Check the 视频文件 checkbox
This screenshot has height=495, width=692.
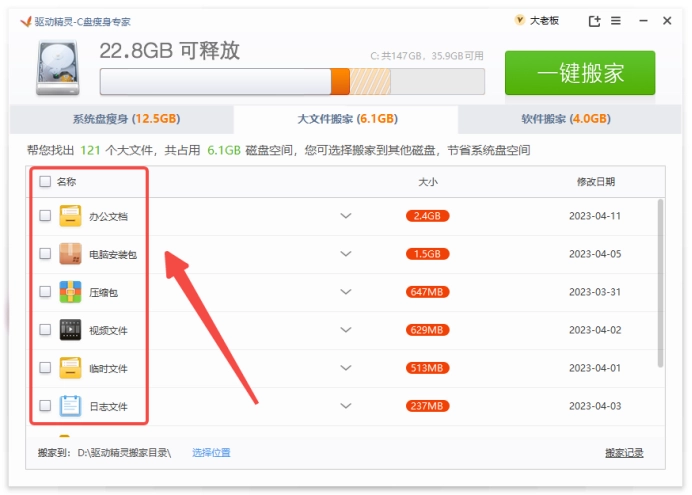click(45, 330)
